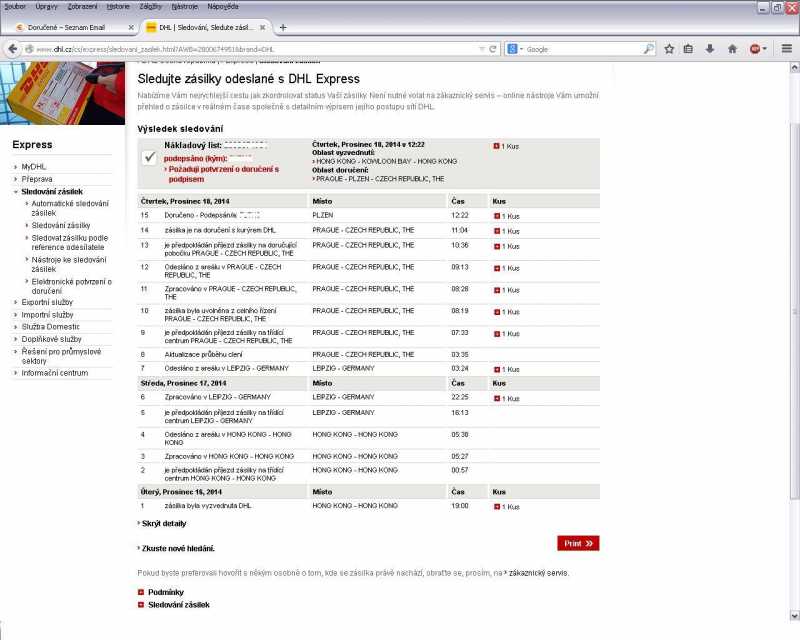Open the search engine dropdown in search box
Viewport: 800px width, 640px height.
[x=514, y=49]
